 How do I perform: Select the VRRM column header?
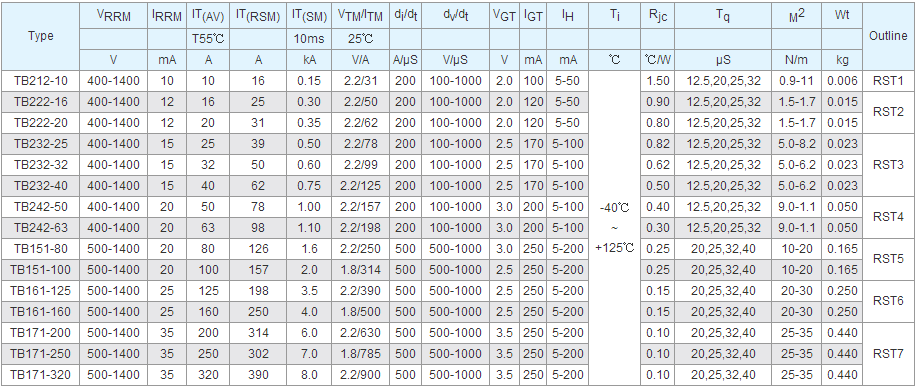[113, 16]
